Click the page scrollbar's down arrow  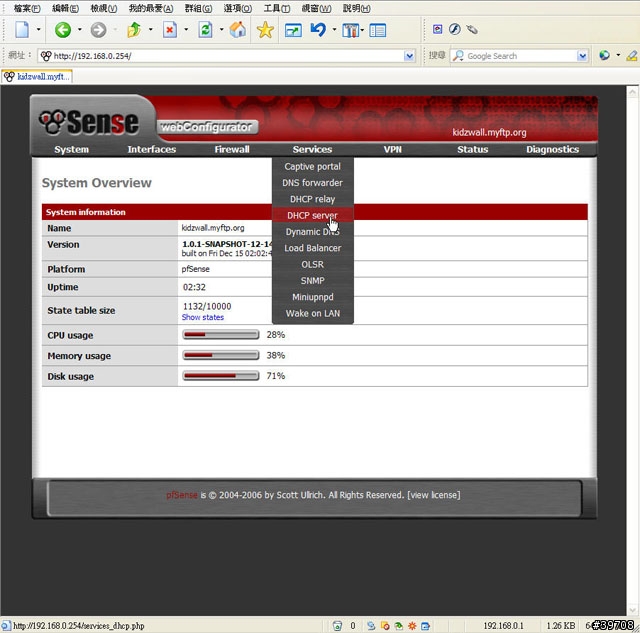click(632, 610)
